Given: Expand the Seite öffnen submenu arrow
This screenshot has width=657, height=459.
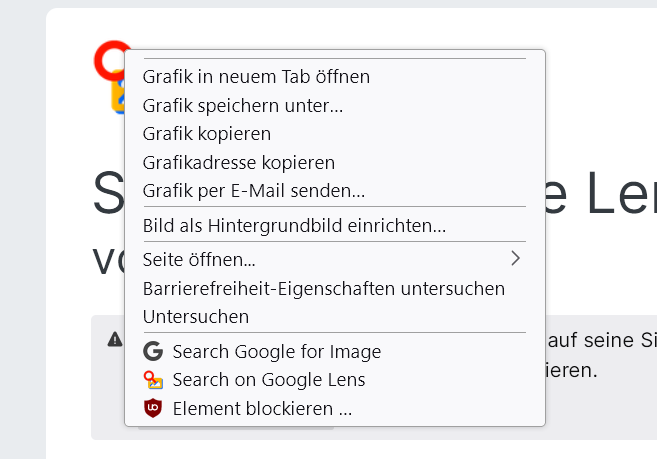Looking at the screenshot, I should coord(515,259).
